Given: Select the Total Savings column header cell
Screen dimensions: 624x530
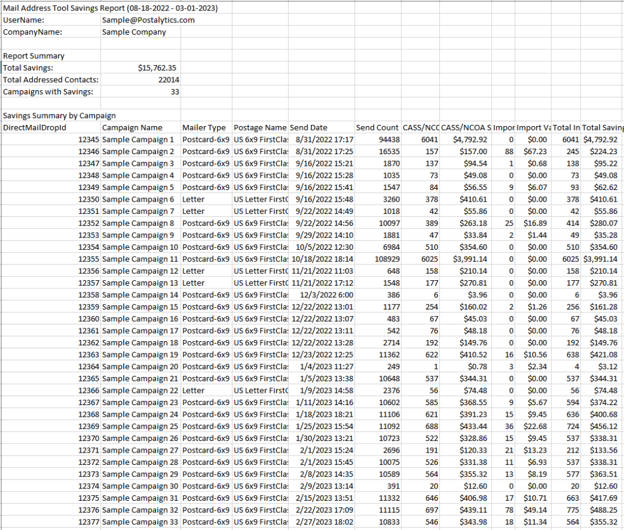Looking at the screenshot, I should click(x=602, y=127).
